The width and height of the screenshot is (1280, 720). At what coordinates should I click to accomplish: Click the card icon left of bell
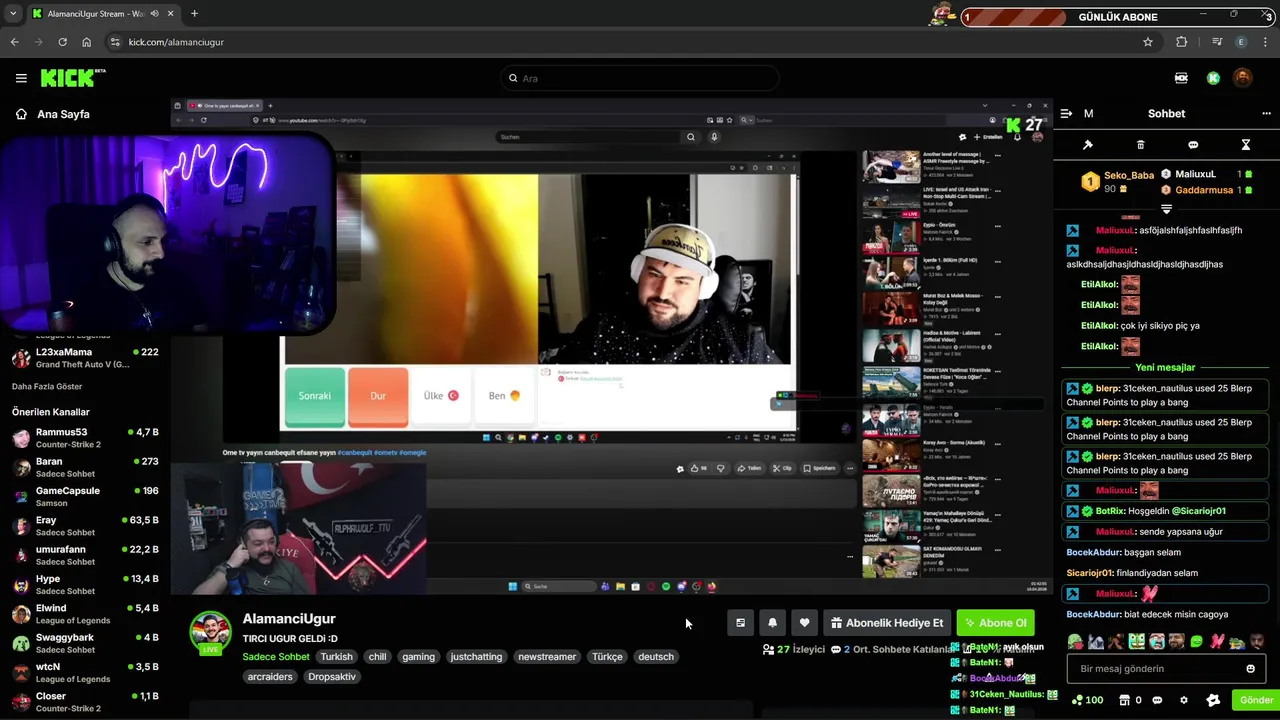[x=740, y=623]
